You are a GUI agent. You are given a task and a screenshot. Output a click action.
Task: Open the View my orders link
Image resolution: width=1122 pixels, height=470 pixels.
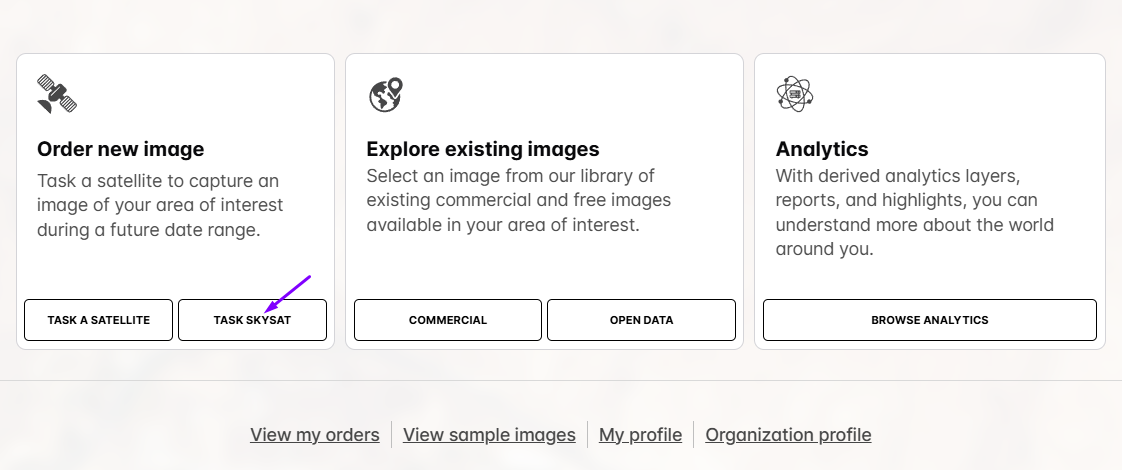coord(314,435)
